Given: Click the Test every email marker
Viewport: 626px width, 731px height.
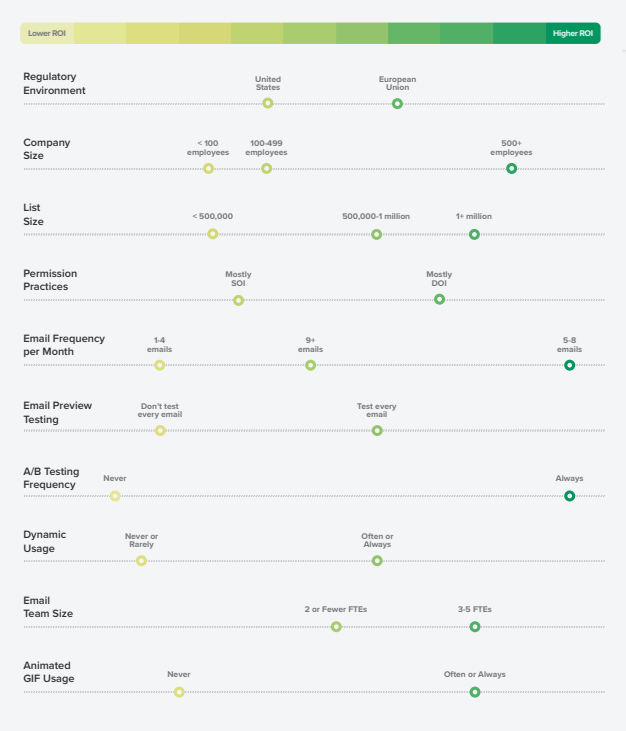Looking at the screenshot, I should (x=377, y=430).
